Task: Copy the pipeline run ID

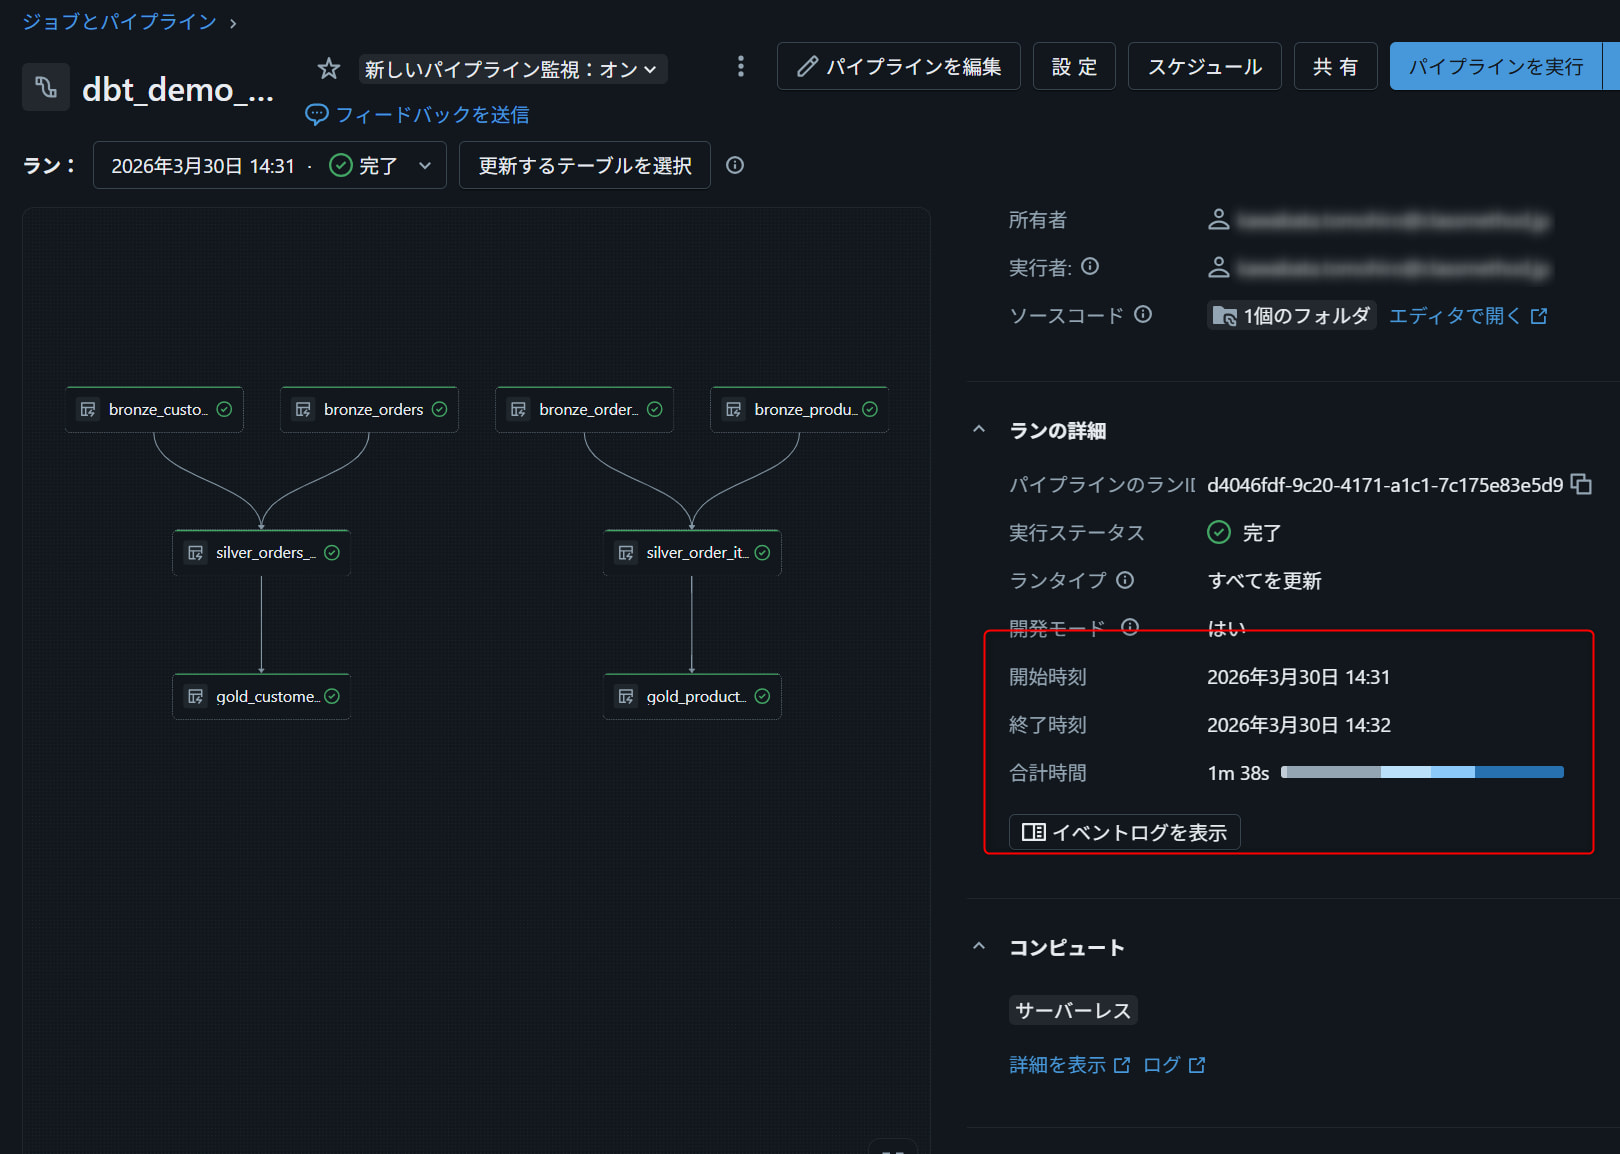Action: point(1581,484)
